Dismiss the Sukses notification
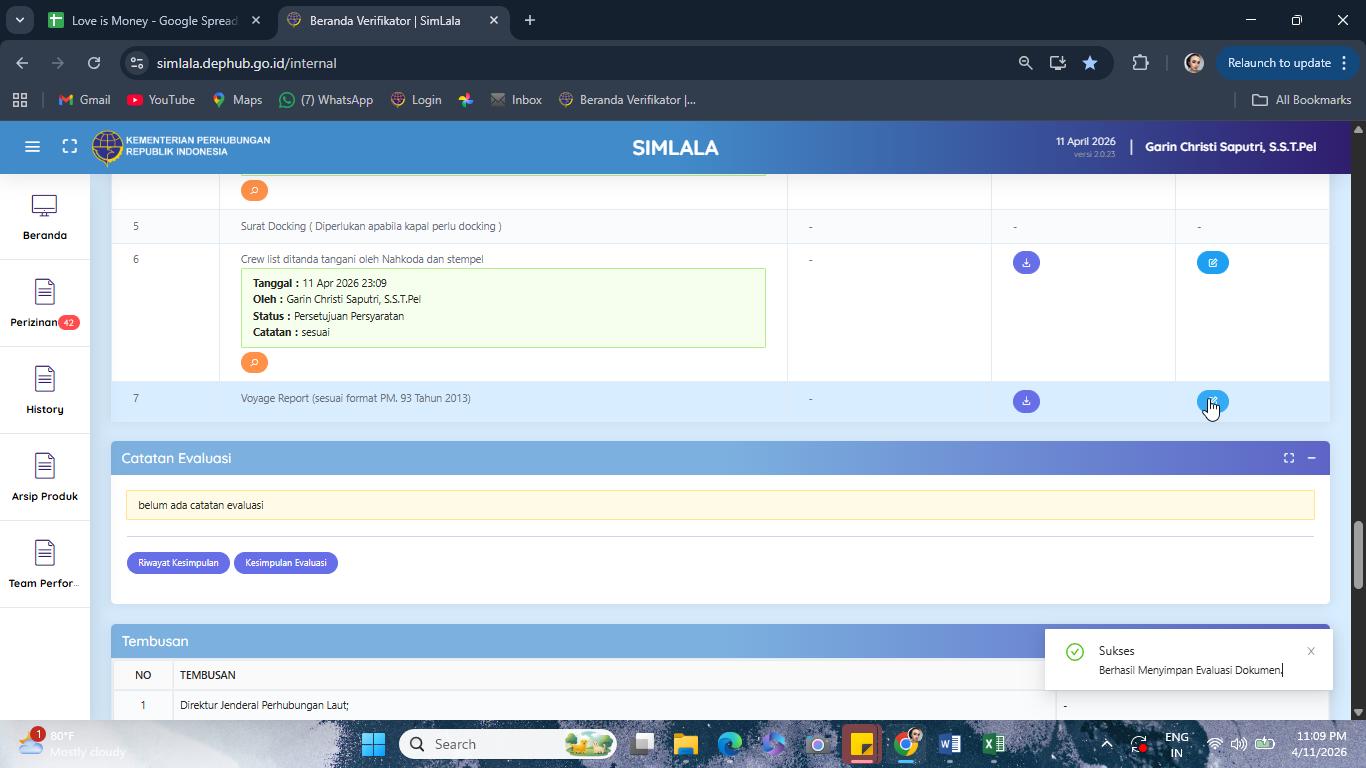This screenshot has width=1366, height=768. click(x=1311, y=651)
